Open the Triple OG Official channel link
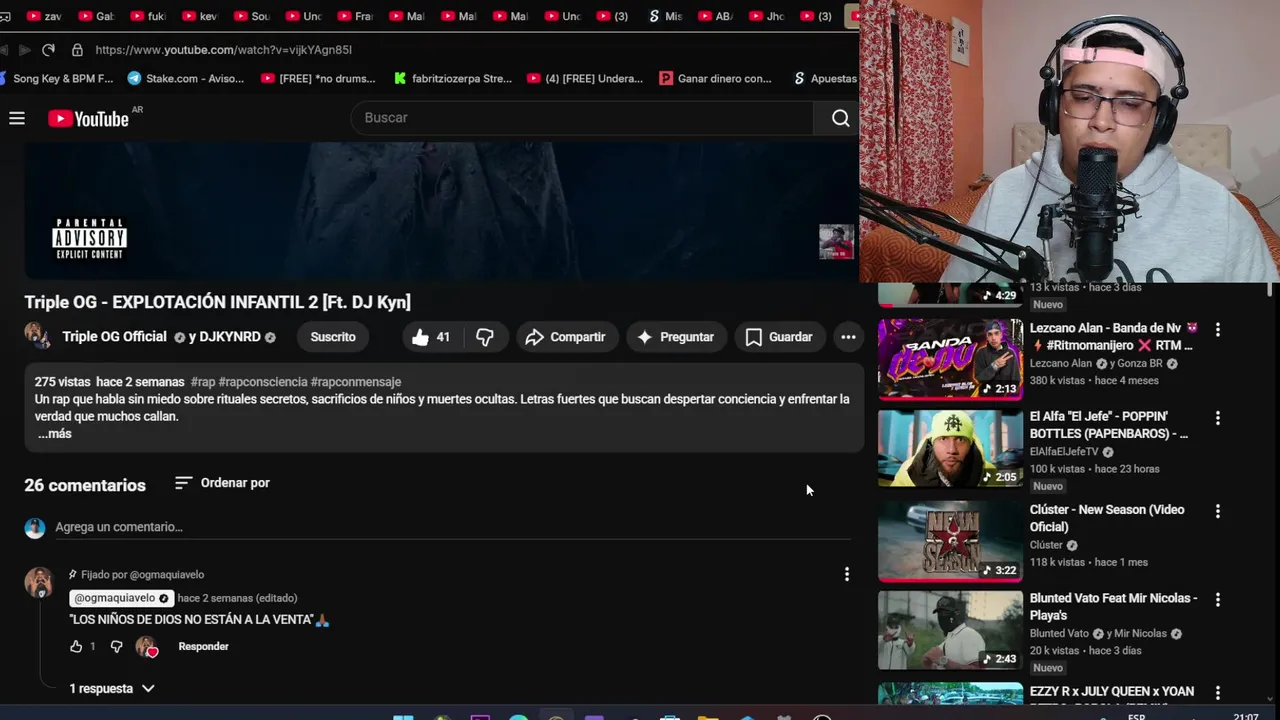This screenshot has width=1280, height=720. click(x=114, y=337)
